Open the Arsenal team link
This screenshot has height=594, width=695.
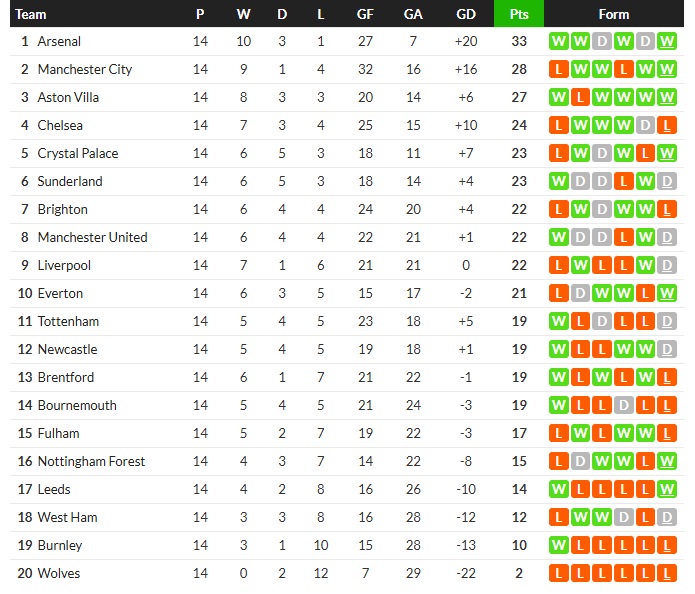coord(59,42)
